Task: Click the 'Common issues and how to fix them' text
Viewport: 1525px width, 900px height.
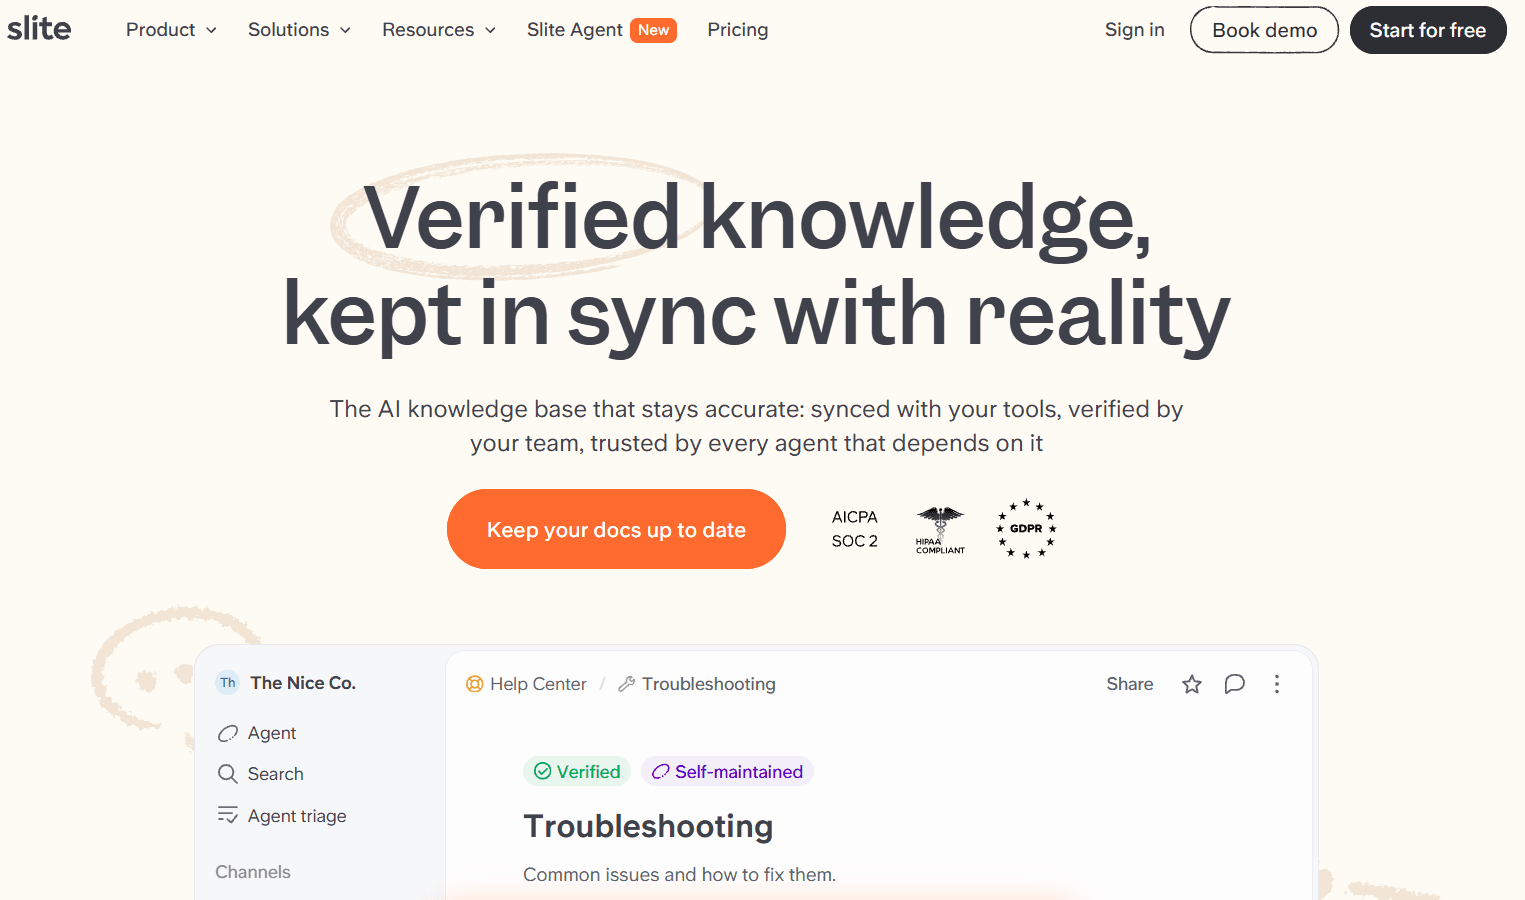Action: [x=679, y=875]
